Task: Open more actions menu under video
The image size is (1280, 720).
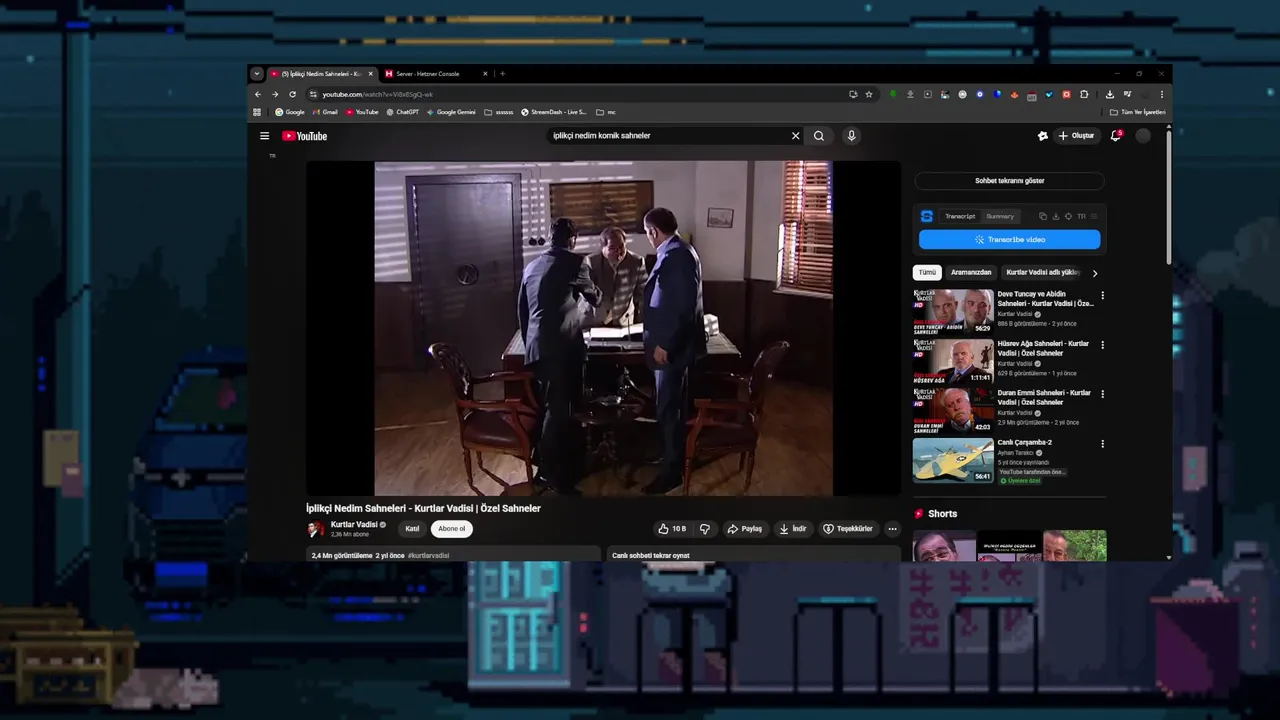Action: 892,529
